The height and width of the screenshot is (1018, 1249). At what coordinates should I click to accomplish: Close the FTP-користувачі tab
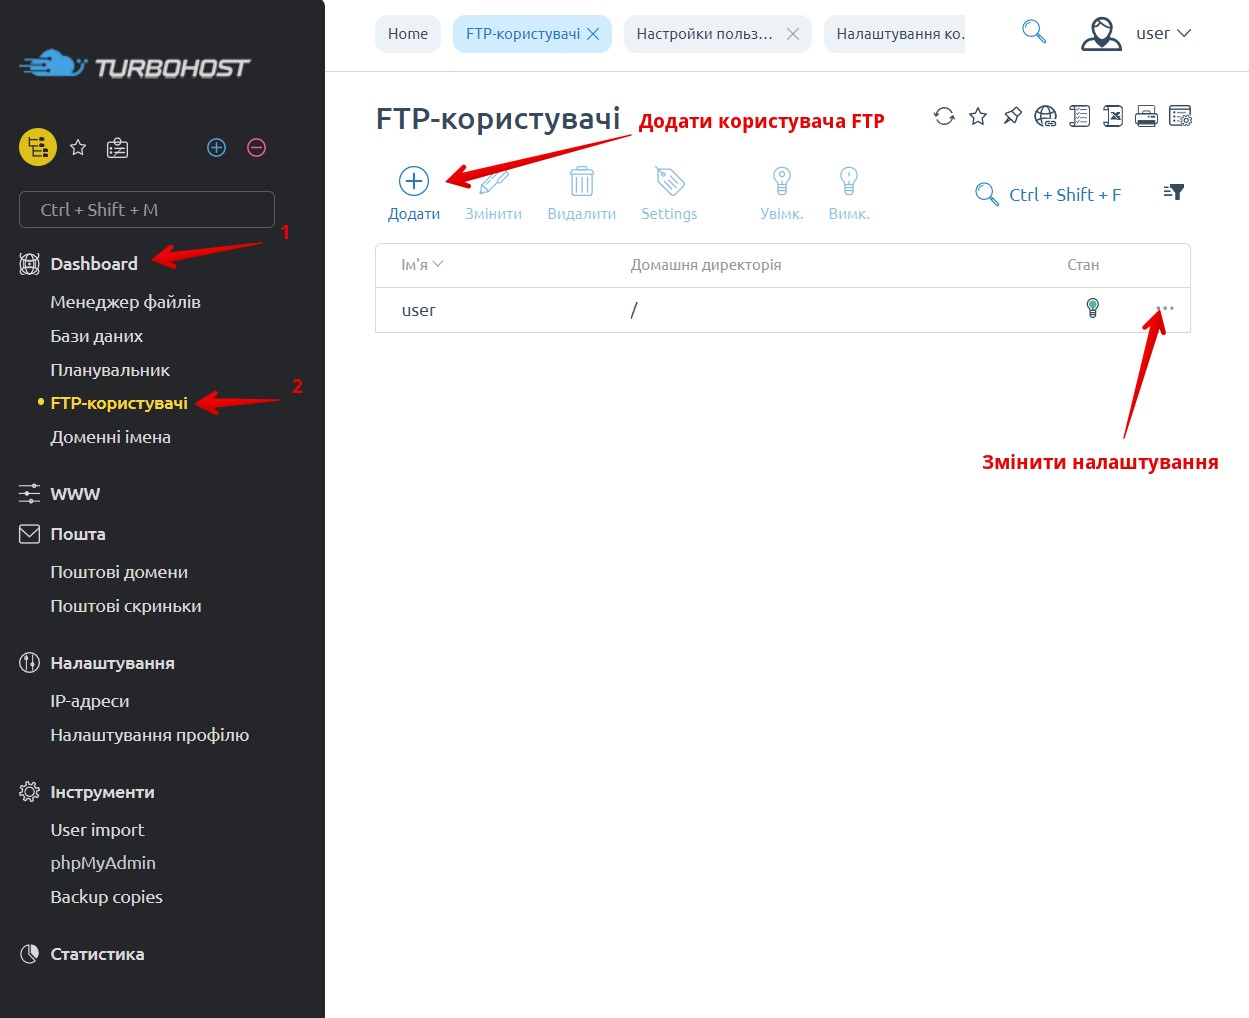593,34
